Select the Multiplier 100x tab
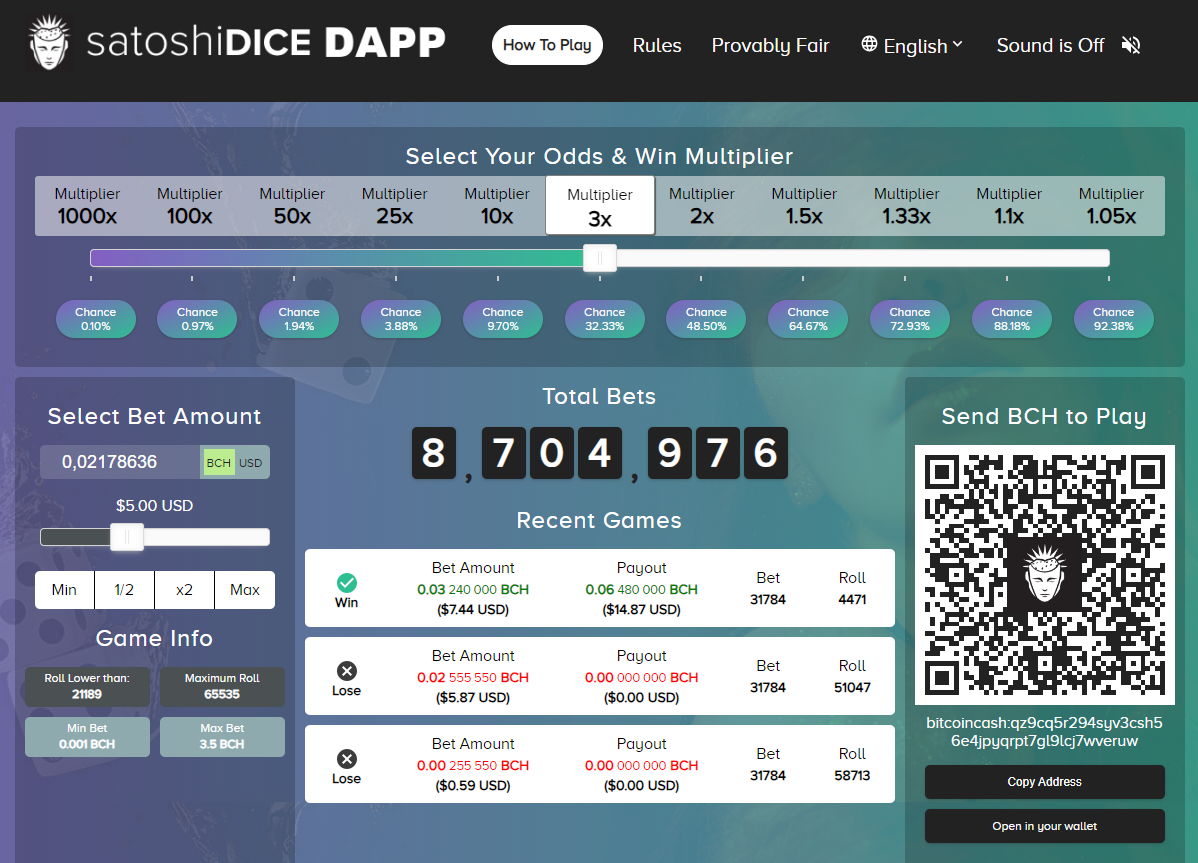The width and height of the screenshot is (1198, 863). tap(189, 206)
